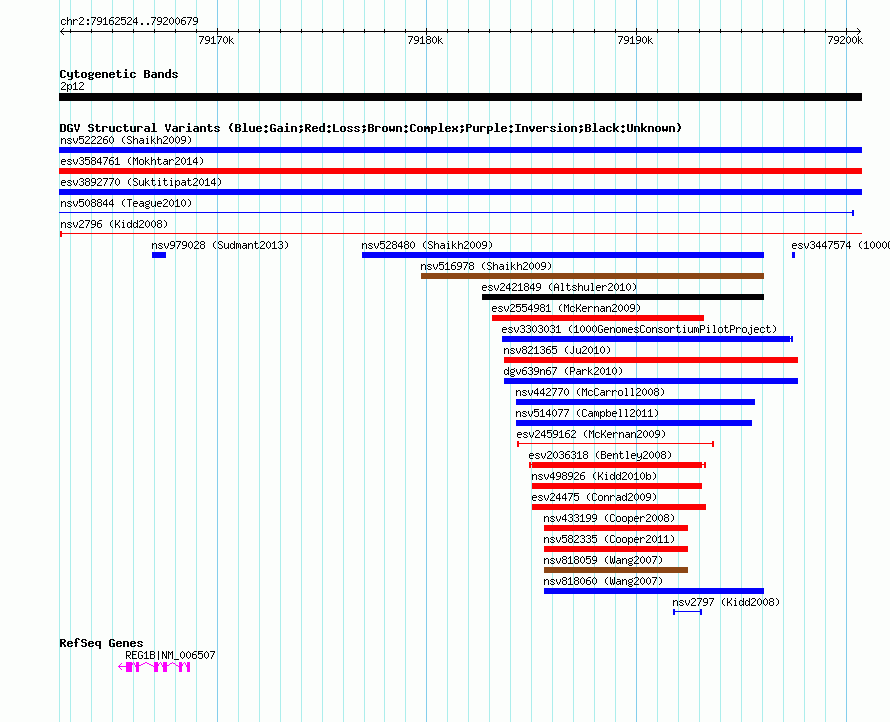Image resolution: width=890 pixels, height=722 pixels.
Task: Select the blue nsv528480 (Shaikh2009) bar
Action: [563, 255]
